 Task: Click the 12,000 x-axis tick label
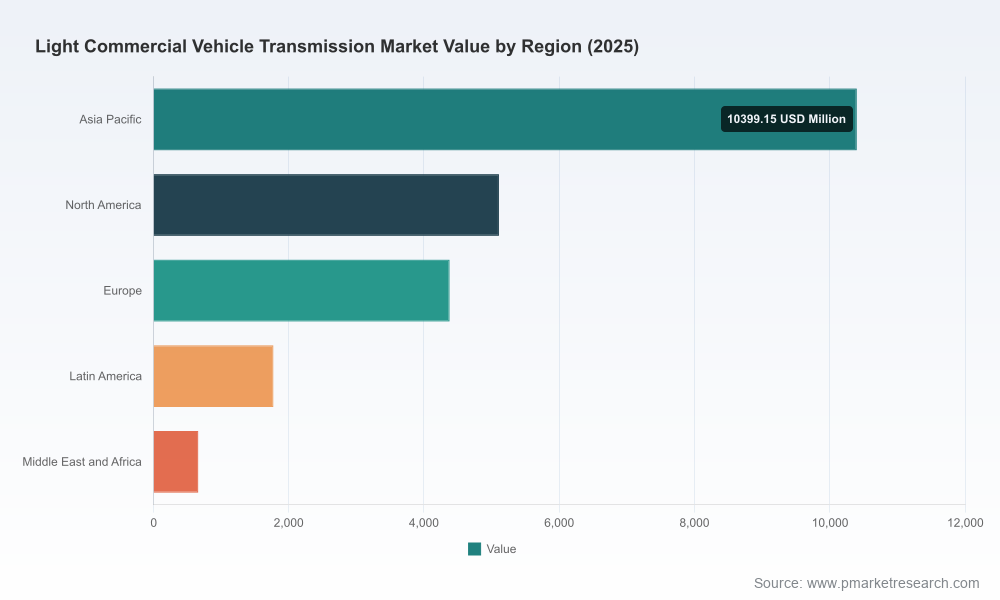[x=965, y=523]
